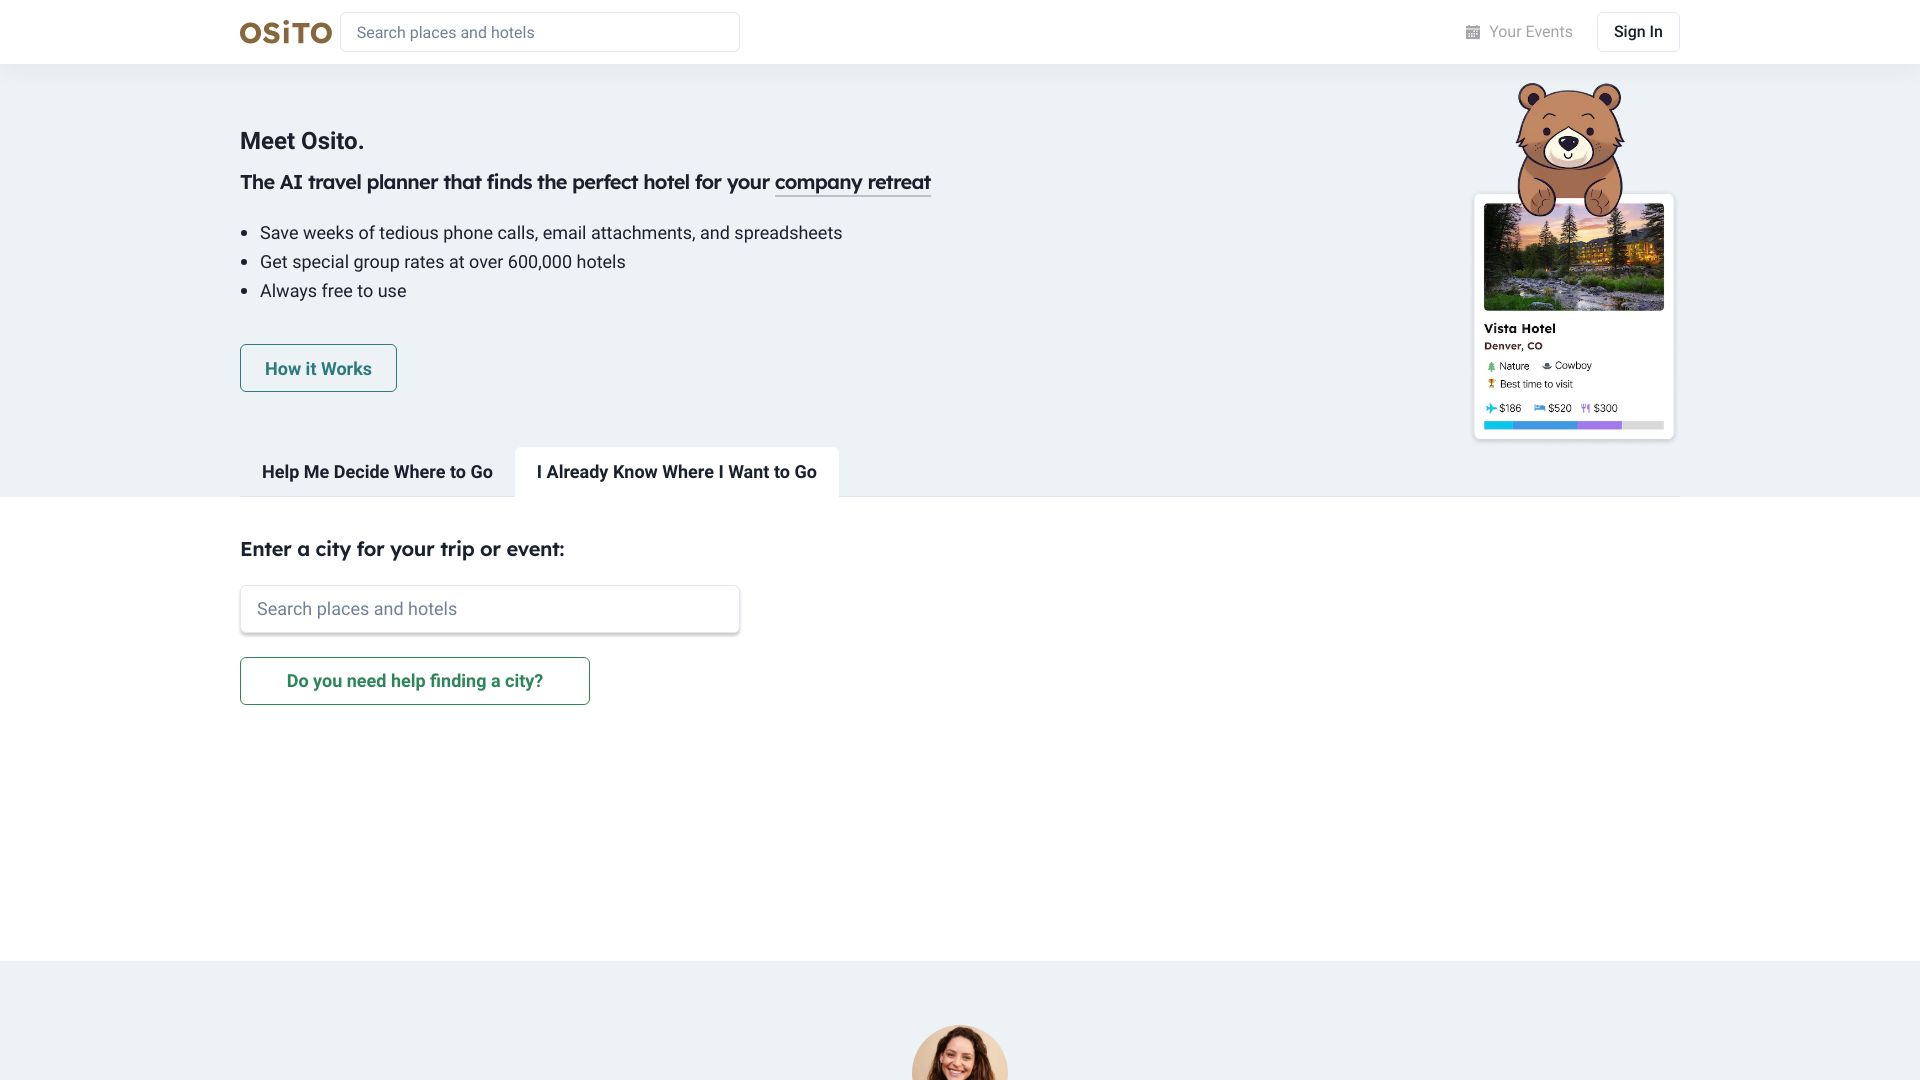Select the I Already Know Where I Want to Go tab
The width and height of the screenshot is (1920, 1080).
[x=677, y=471]
